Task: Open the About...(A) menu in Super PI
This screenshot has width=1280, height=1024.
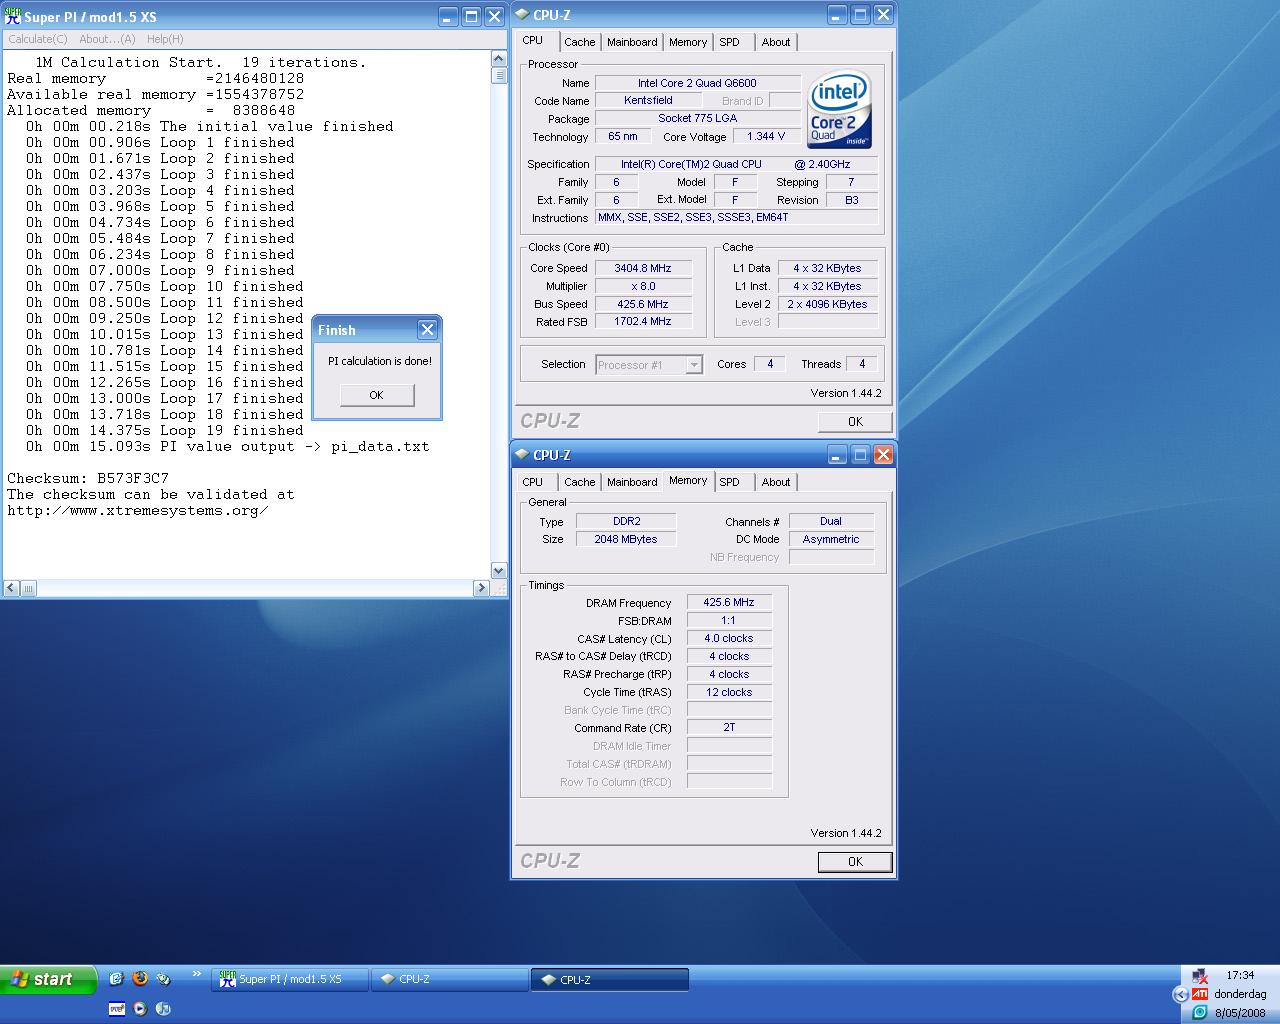Action: pos(107,39)
